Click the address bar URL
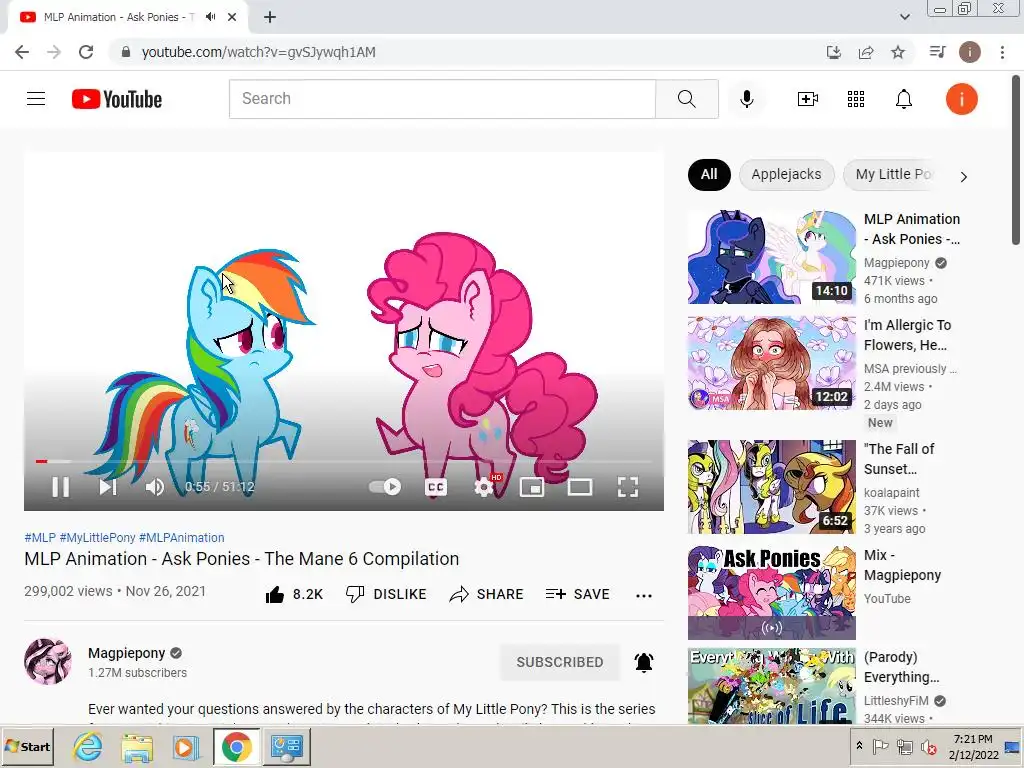Viewport: 1024px width, 768px height. click(259, 52)
